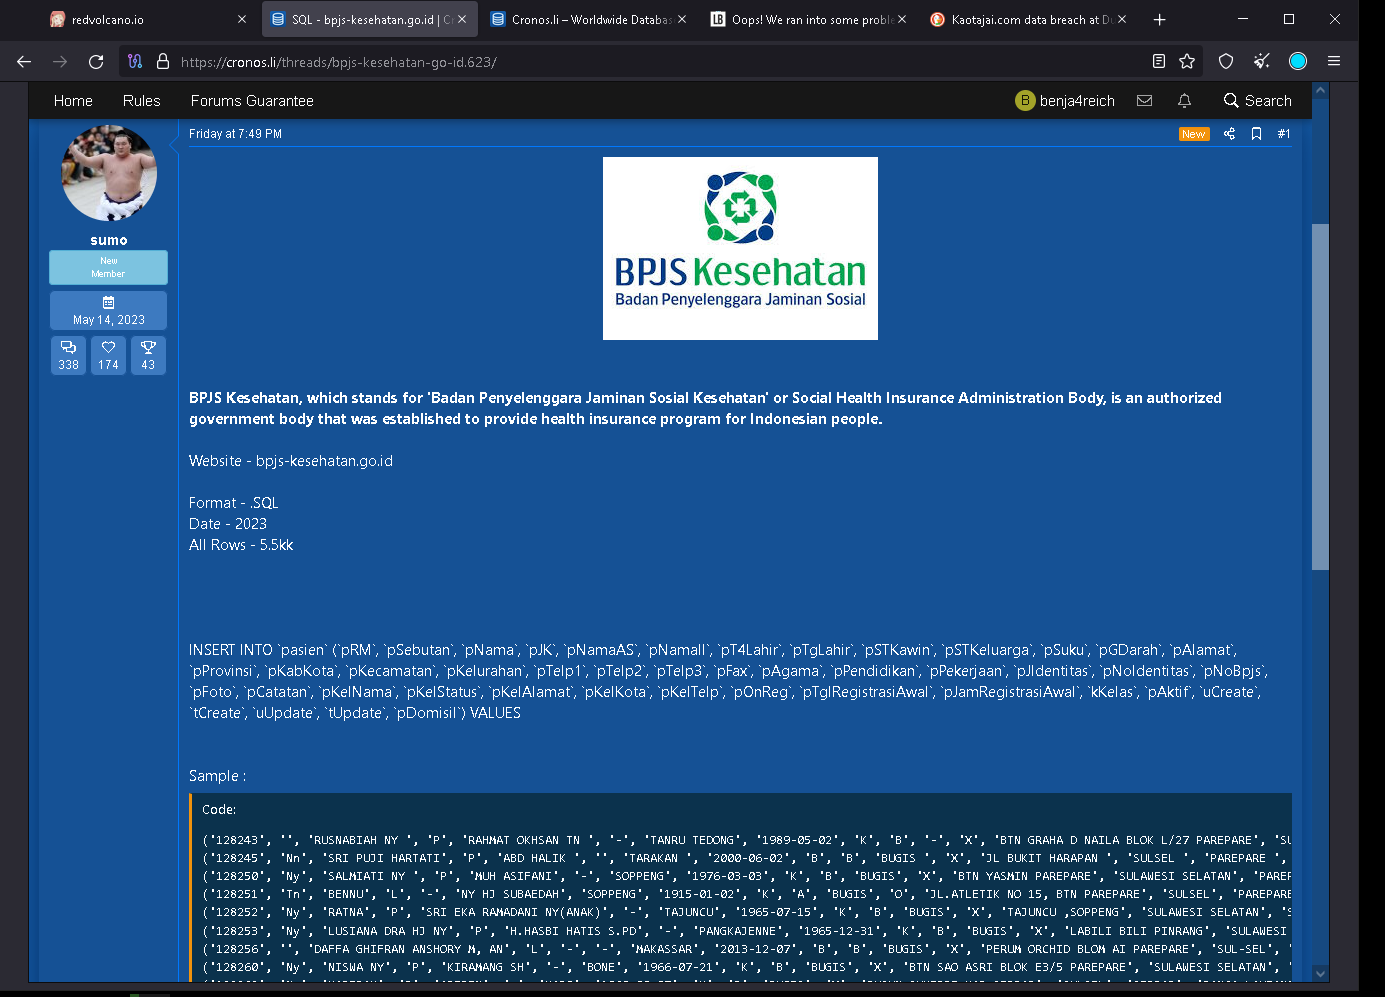1385x997 pixels.
Task: Go back to the previous page
Action: [x=24, y=61]
